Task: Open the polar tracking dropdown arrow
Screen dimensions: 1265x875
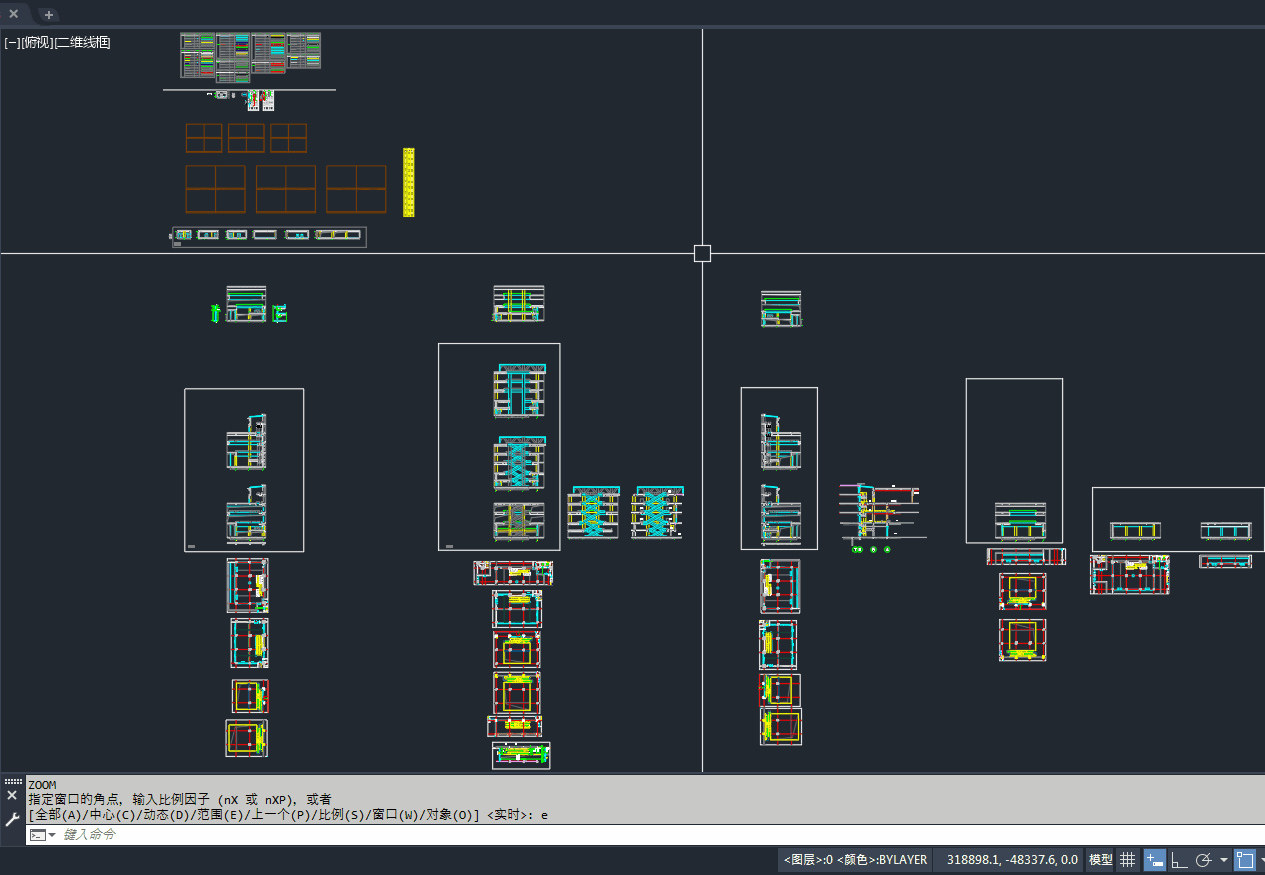Action: point(1224,859)
